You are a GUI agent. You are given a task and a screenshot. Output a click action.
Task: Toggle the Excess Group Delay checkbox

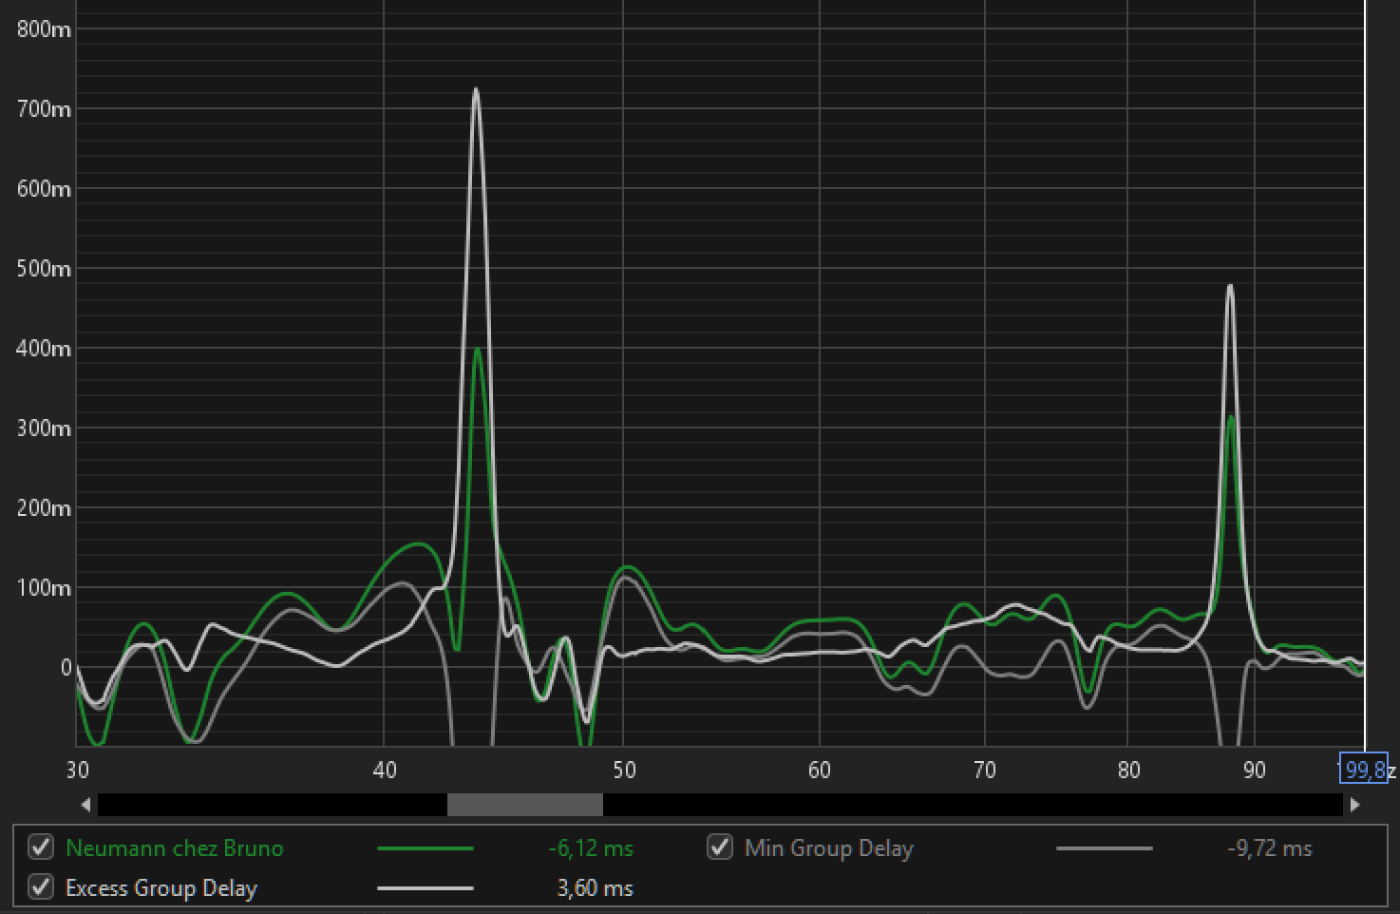(41, 887)
